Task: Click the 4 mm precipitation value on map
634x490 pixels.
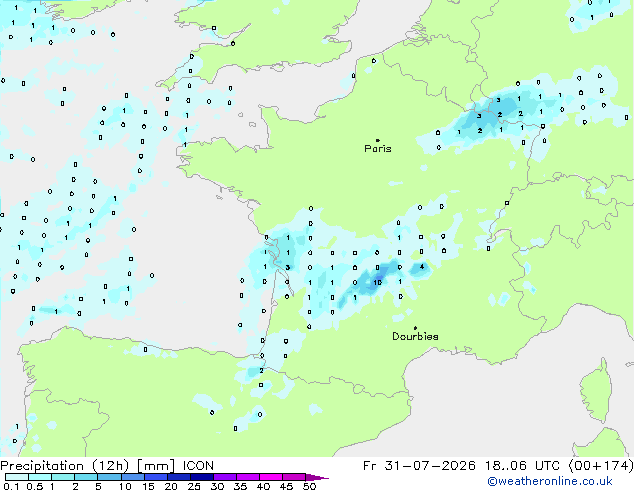Action: (422, 267)
